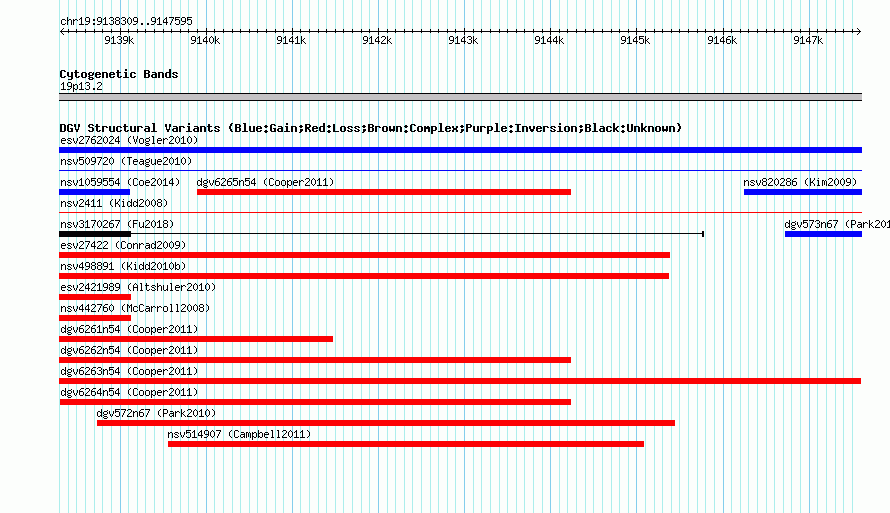Select the red dgv6261n54 loss bar
This screenshot has width=890, height=513.
[x=196, y=339]
